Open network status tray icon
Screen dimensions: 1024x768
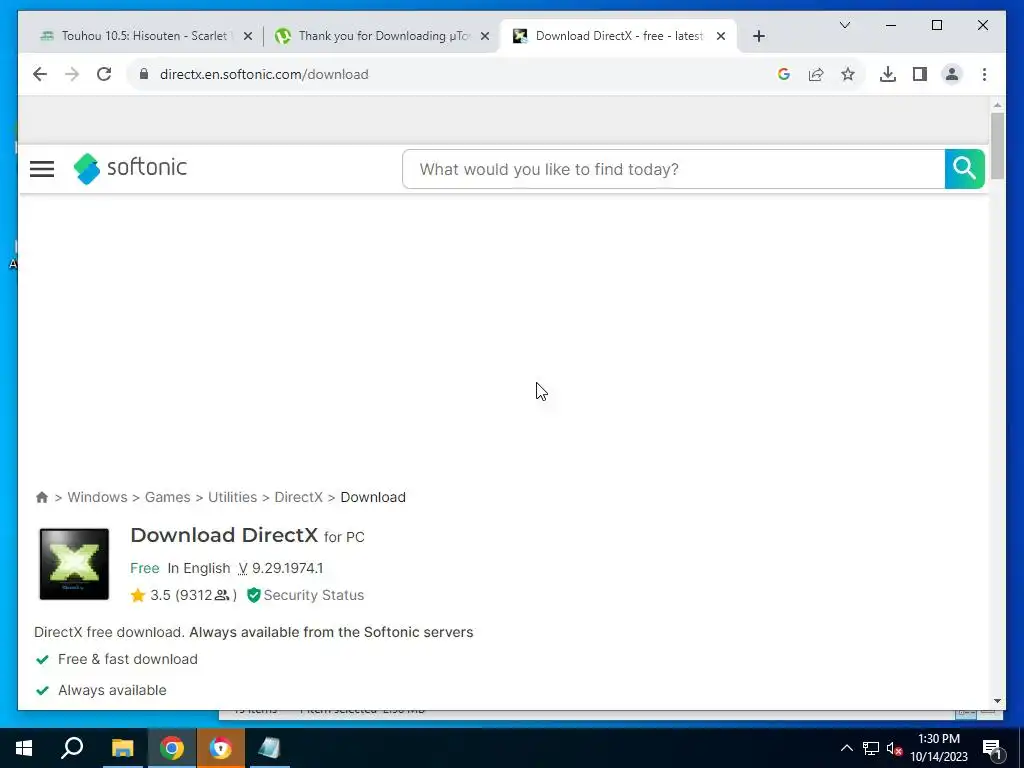[x=871, y=748]
